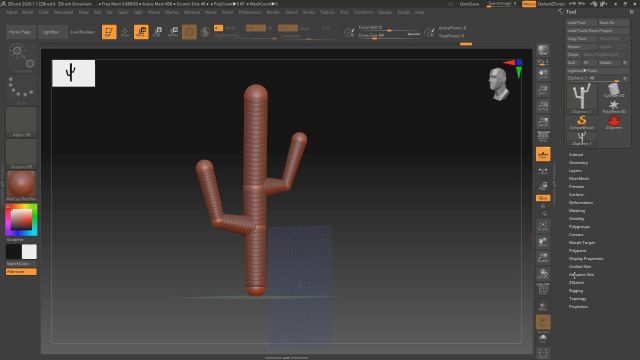Click the BPR render icon

pos(543,50)
